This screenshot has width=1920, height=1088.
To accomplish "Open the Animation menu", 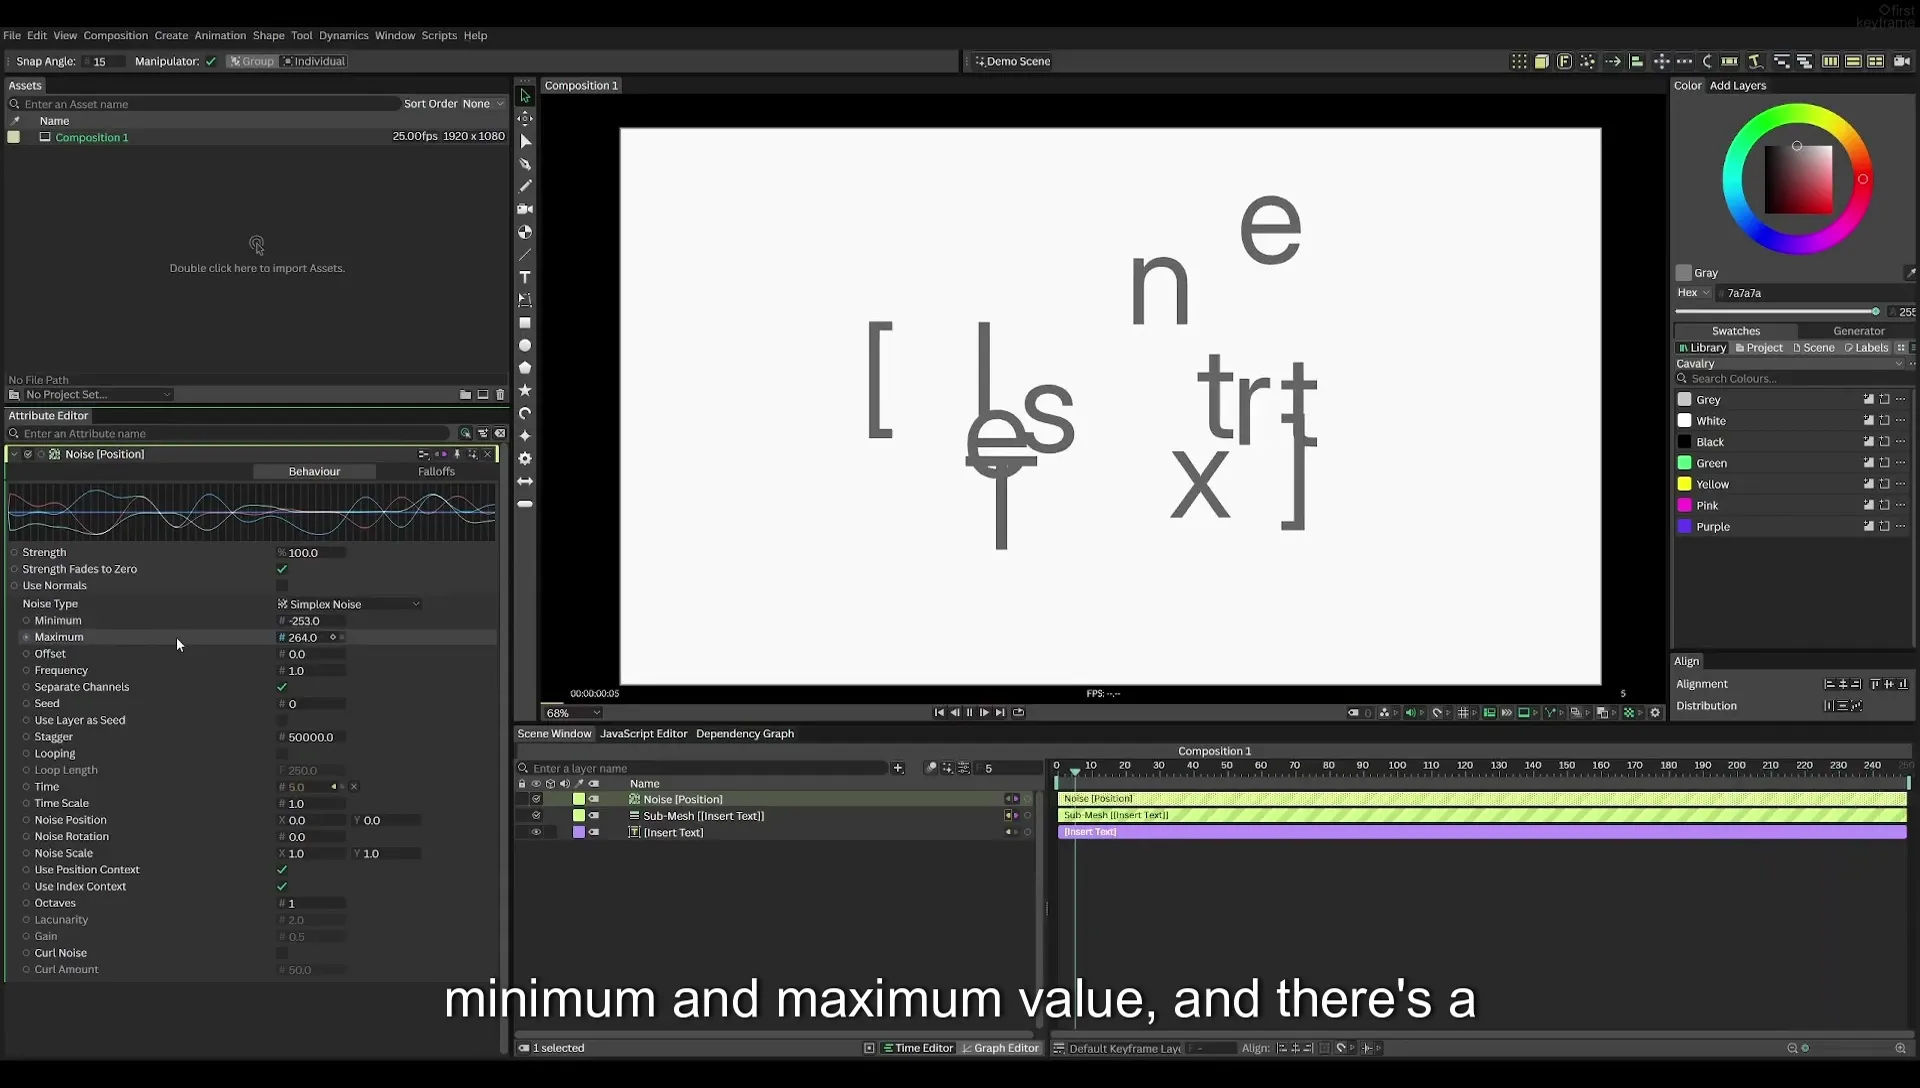I will pos(220,35).
